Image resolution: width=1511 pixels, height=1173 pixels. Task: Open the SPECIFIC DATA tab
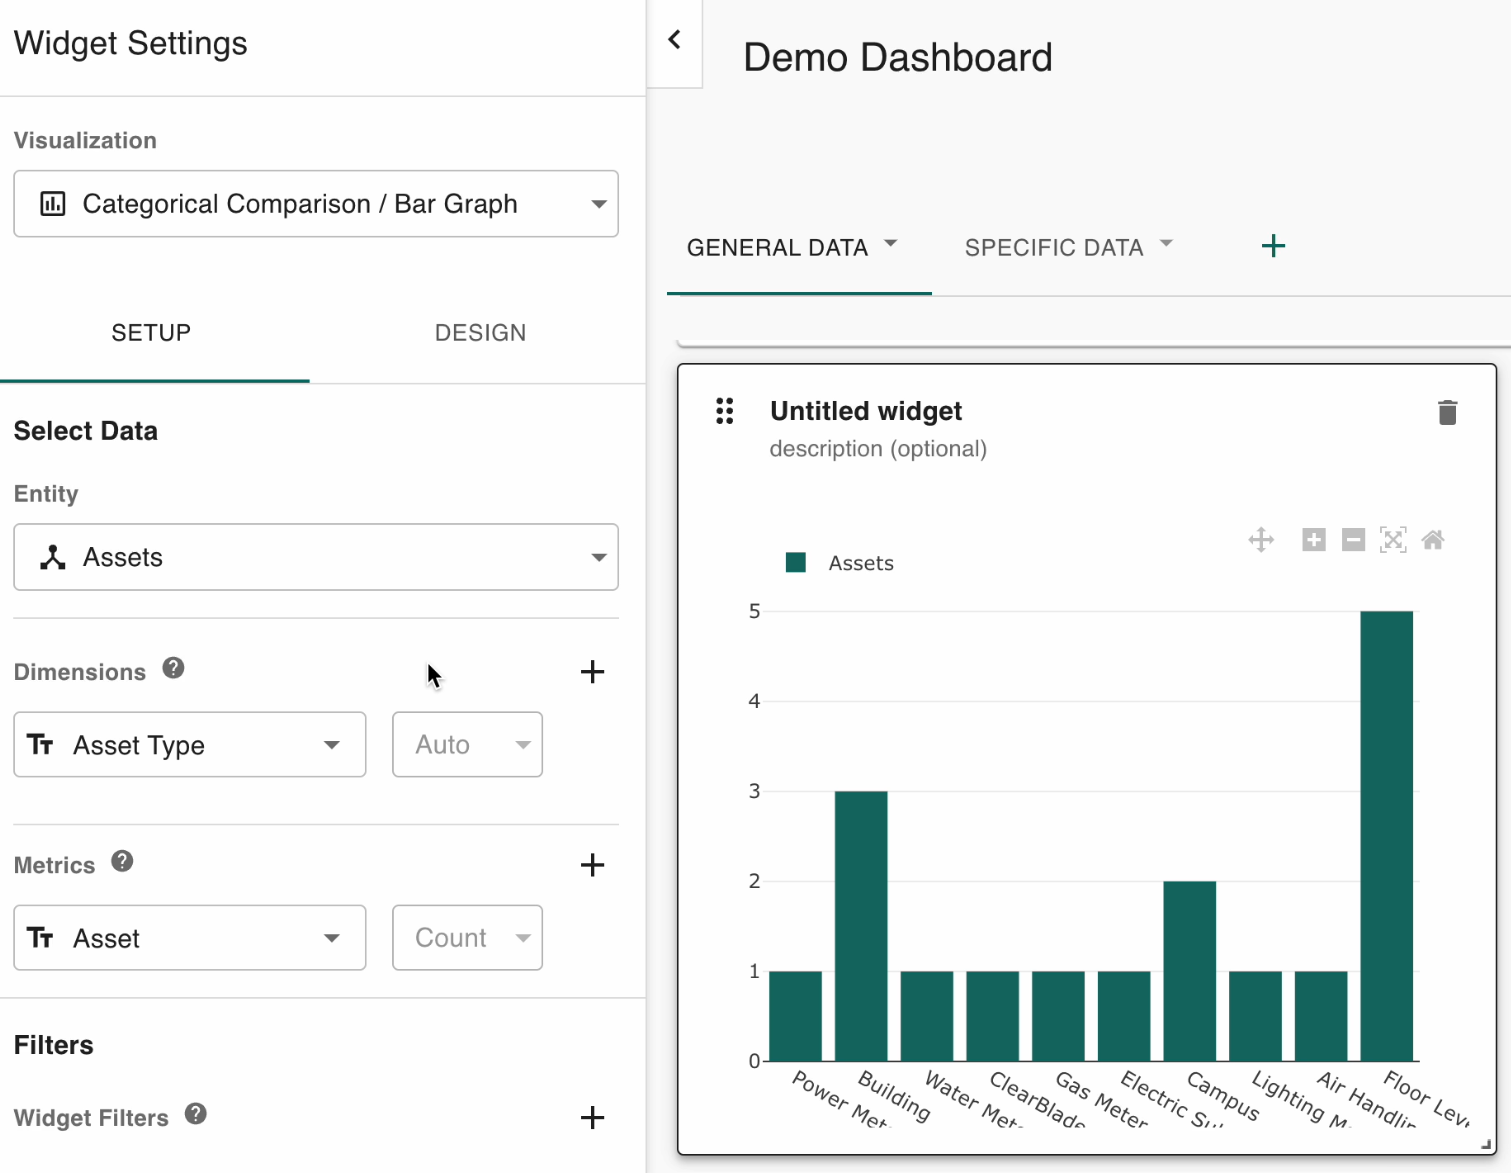1053,247
